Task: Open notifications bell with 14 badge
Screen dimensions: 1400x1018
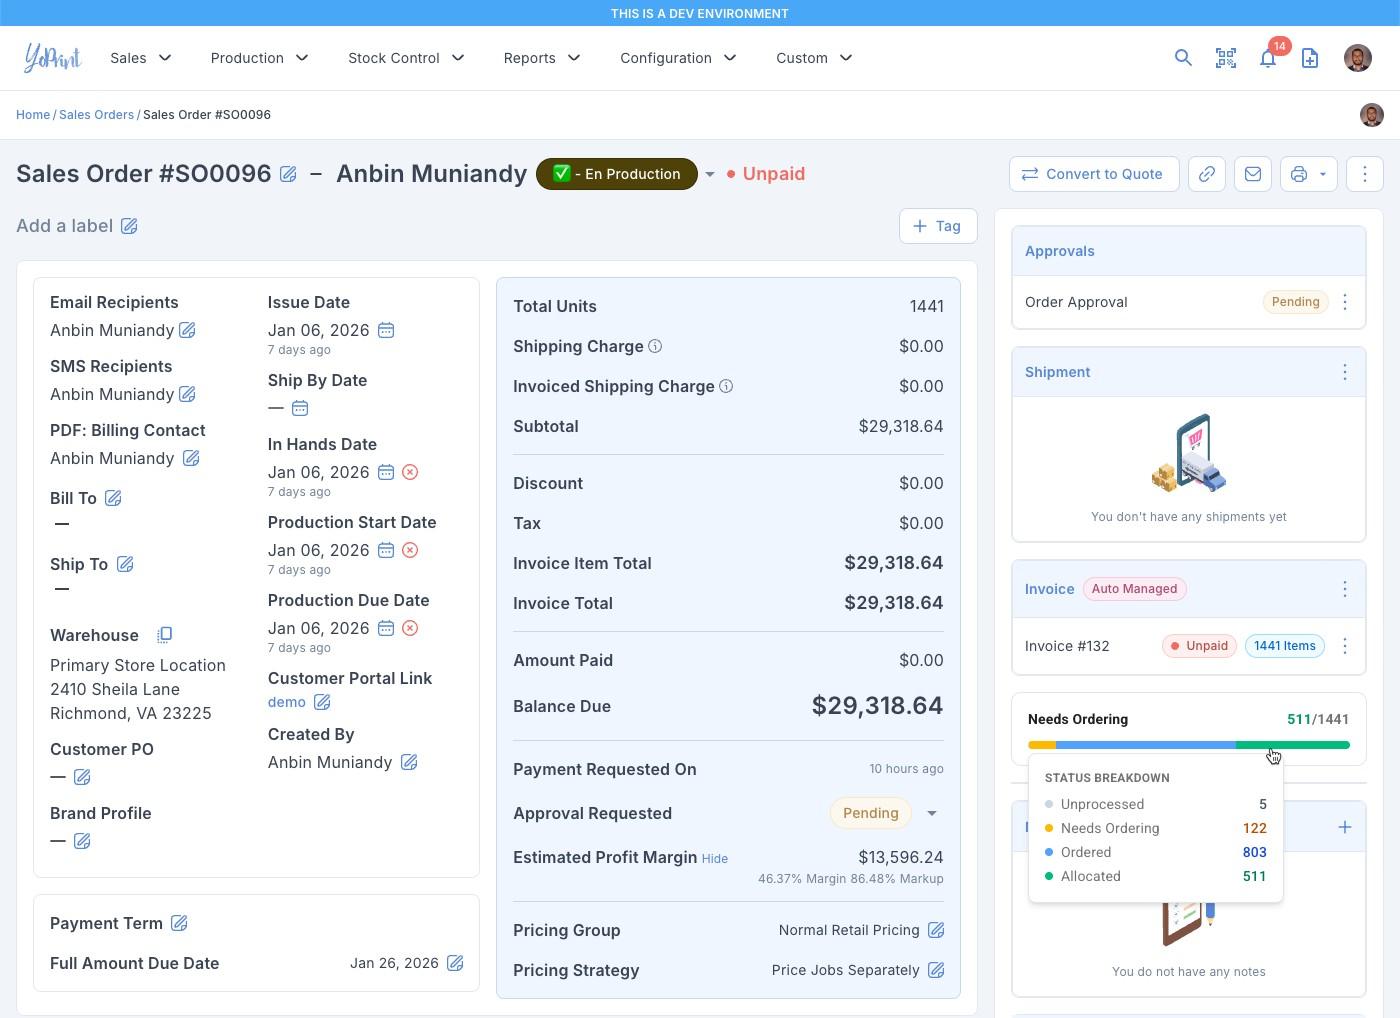Action: (1268, 58)
